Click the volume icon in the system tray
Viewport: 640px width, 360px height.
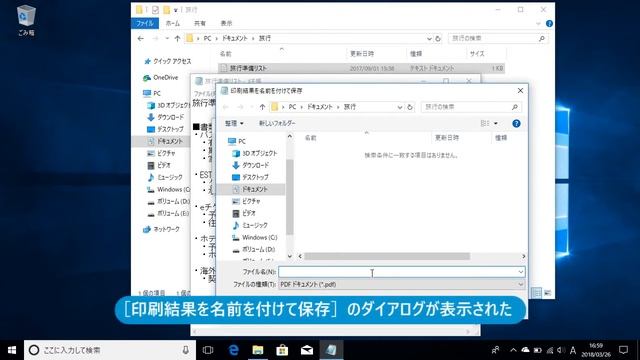561,350
